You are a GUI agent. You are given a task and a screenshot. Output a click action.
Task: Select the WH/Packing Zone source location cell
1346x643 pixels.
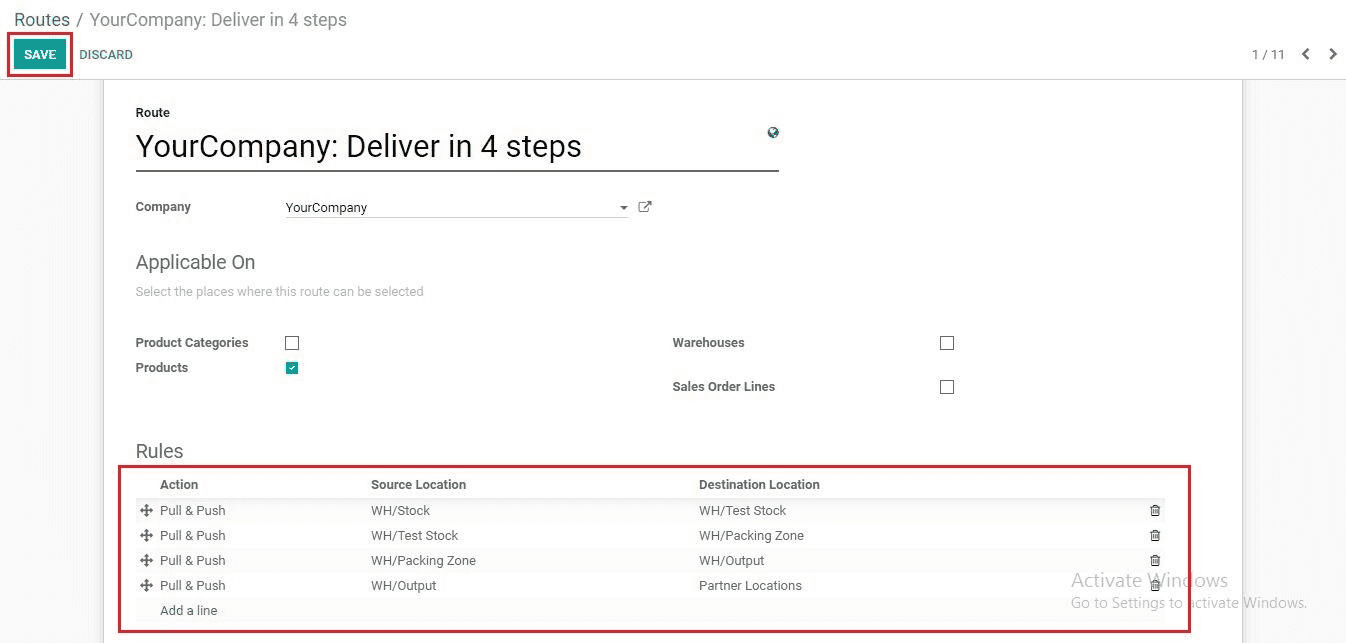point(423,561)
